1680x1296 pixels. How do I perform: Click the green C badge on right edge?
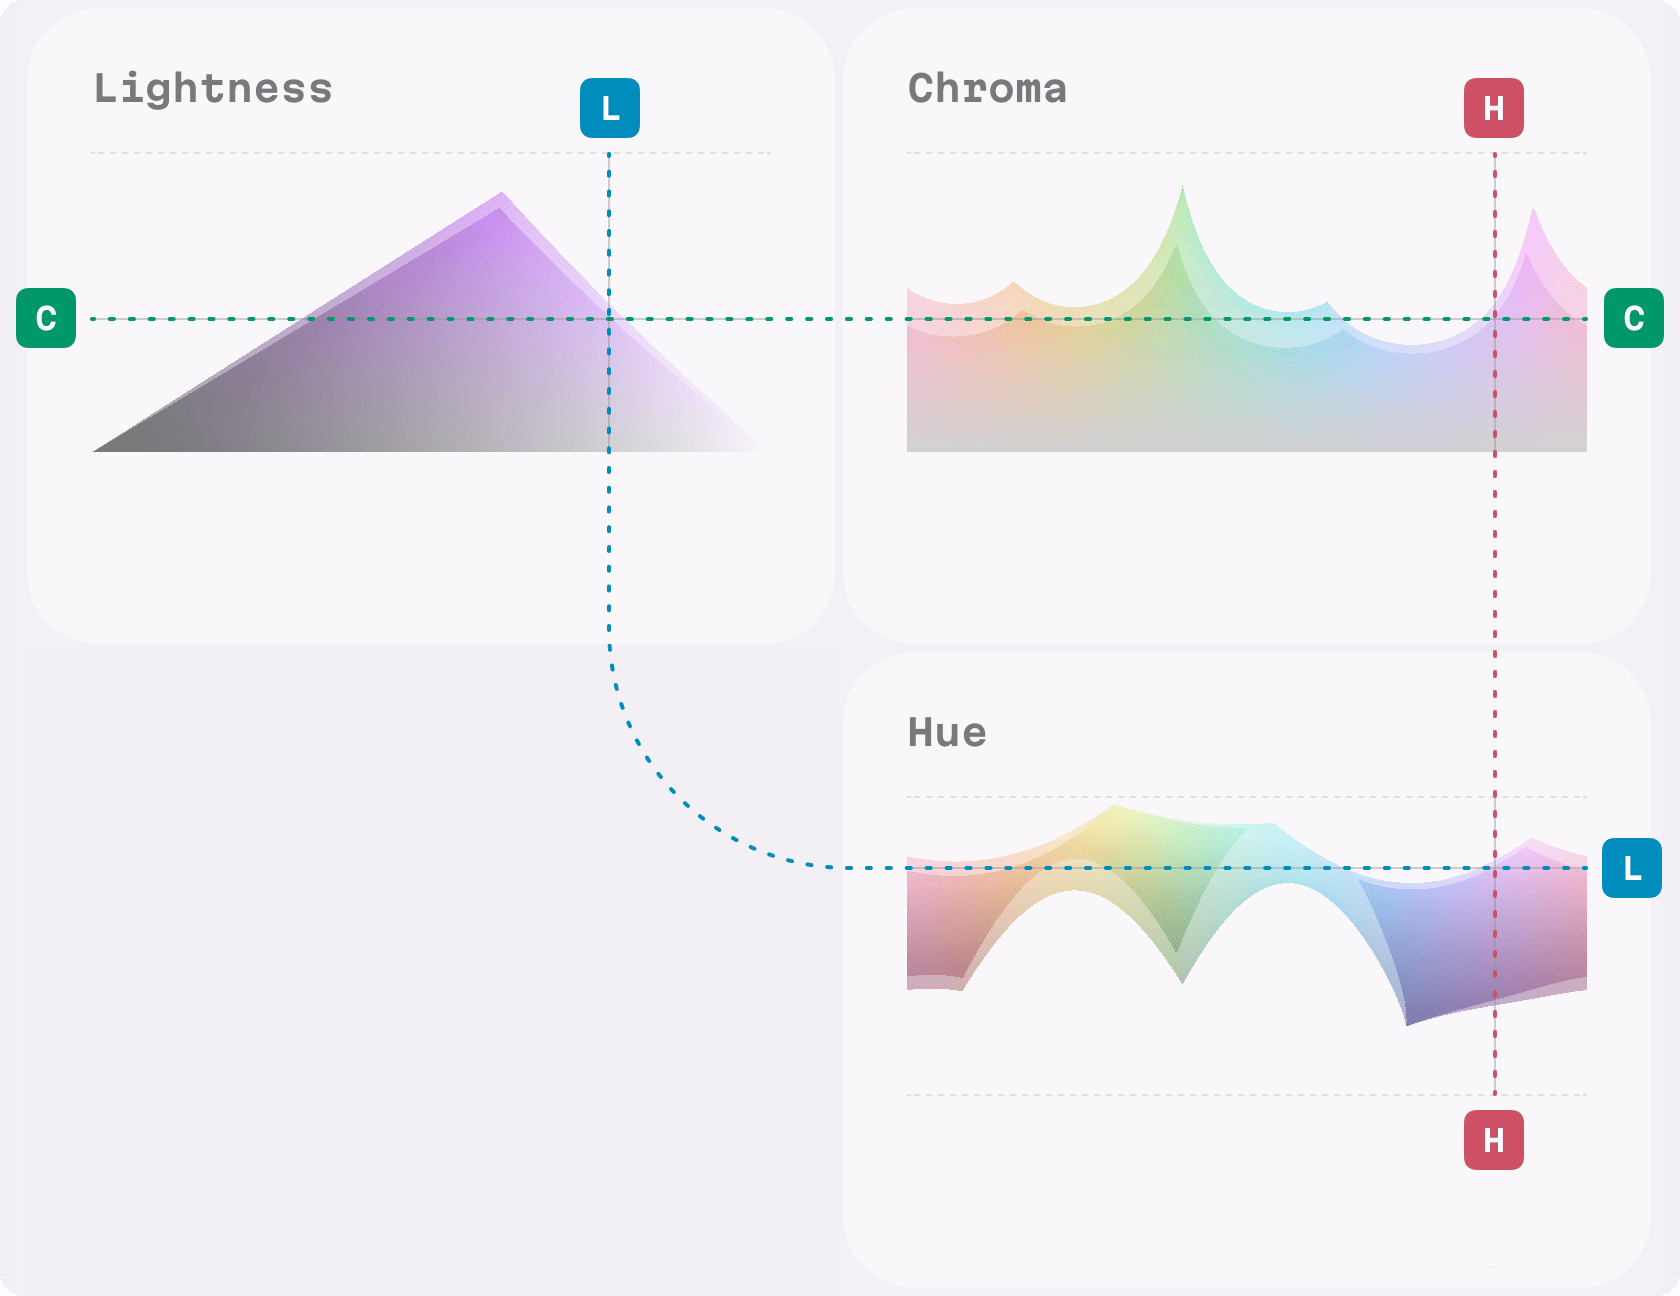click(x=1633, y=318)
